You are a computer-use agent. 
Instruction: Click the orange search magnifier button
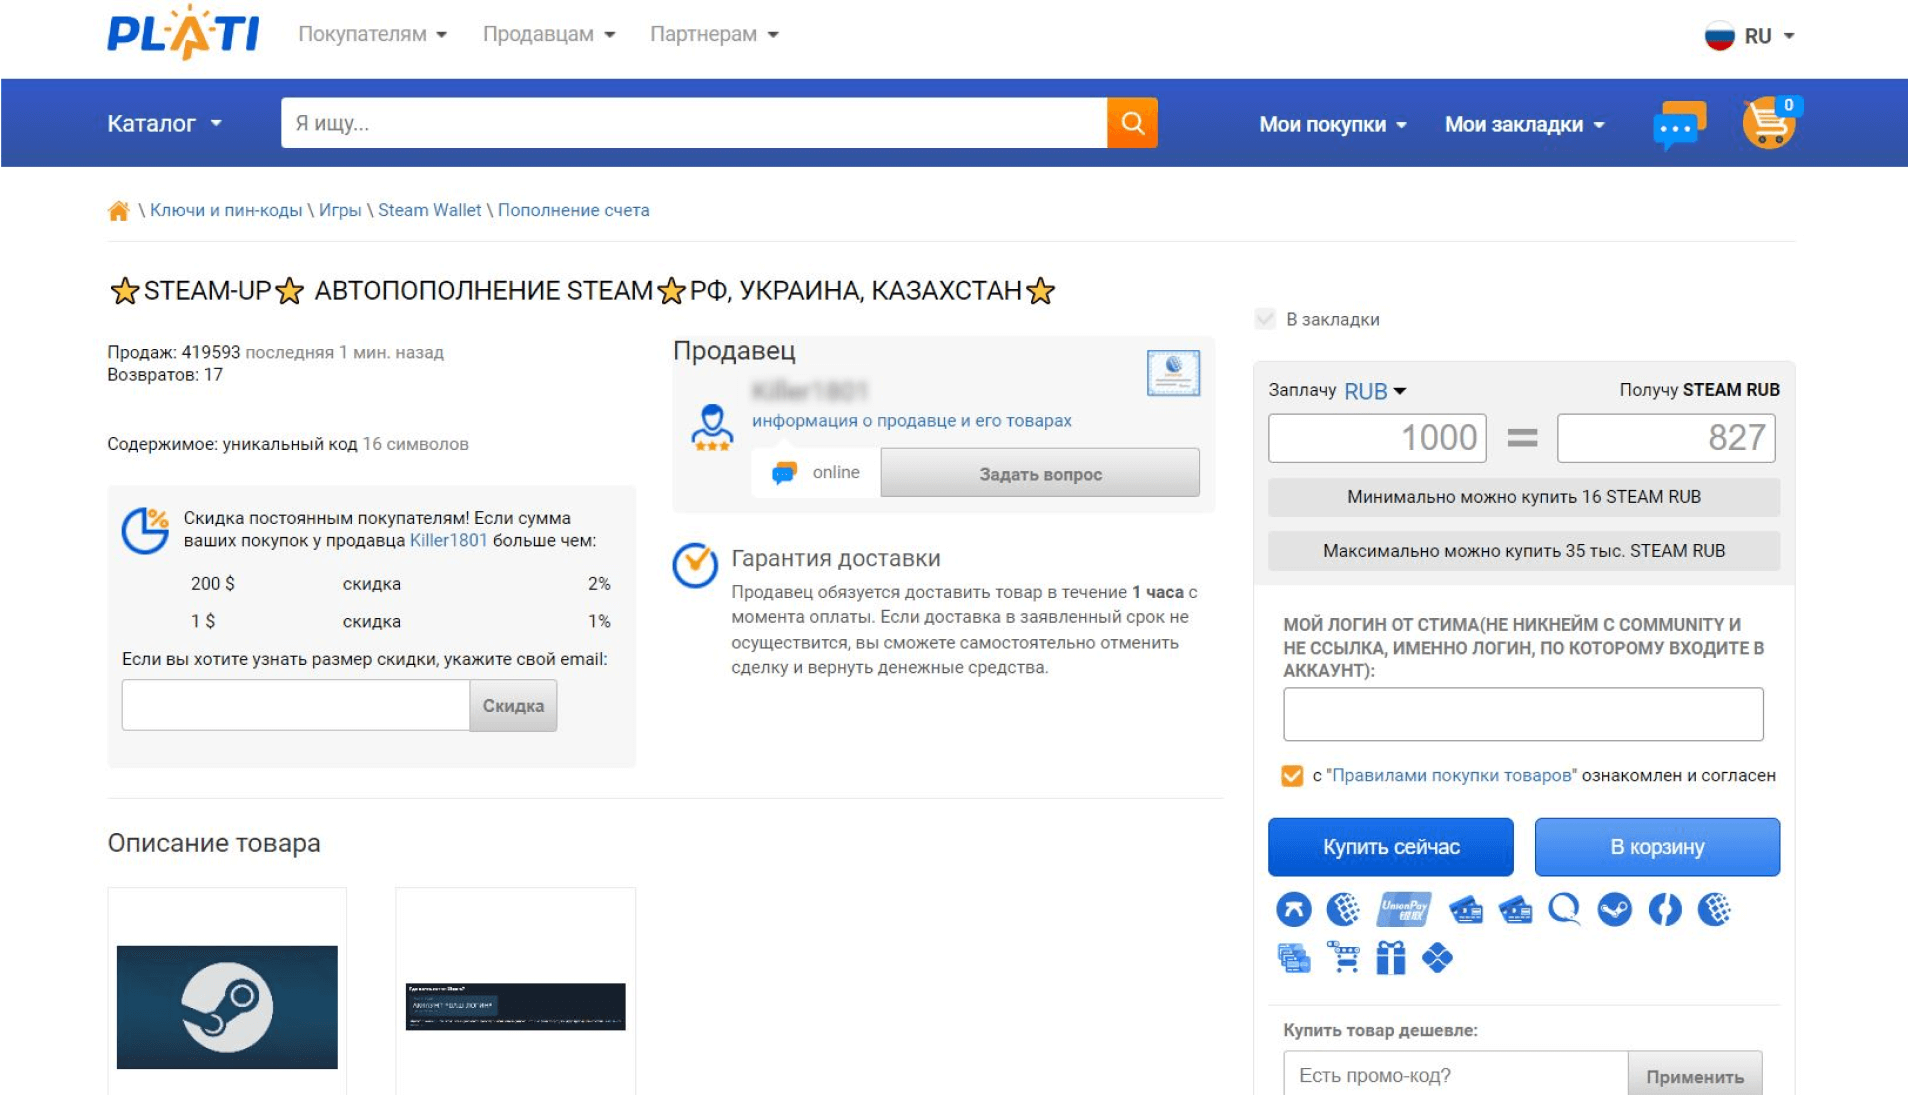pos(1132,123)
